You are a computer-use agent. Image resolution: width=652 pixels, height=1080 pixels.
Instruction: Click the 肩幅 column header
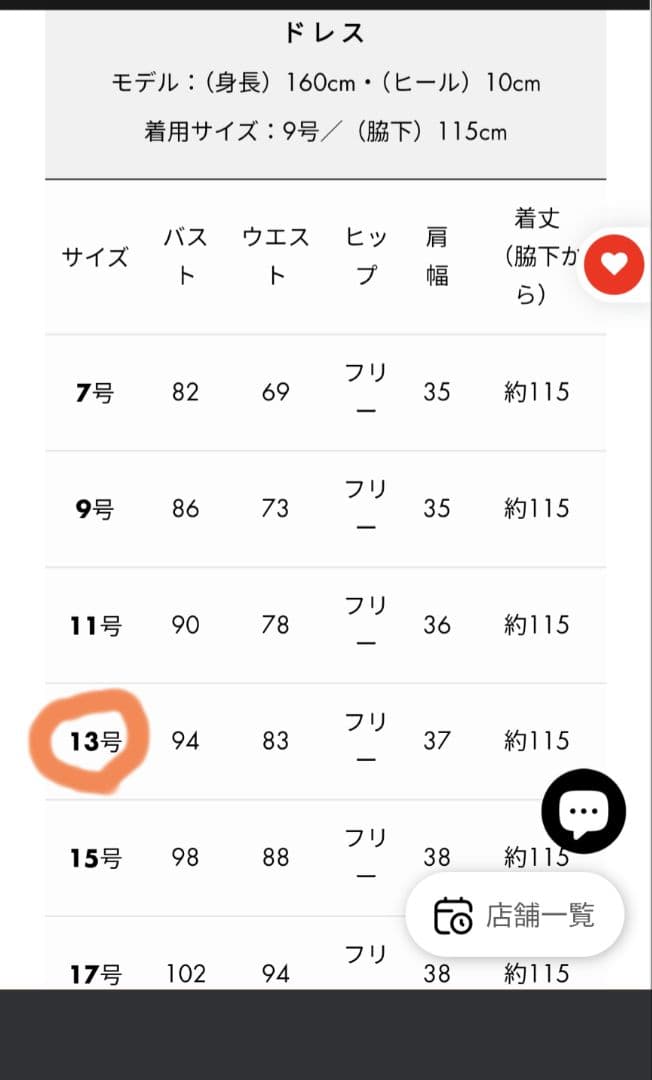click(437, 256)
